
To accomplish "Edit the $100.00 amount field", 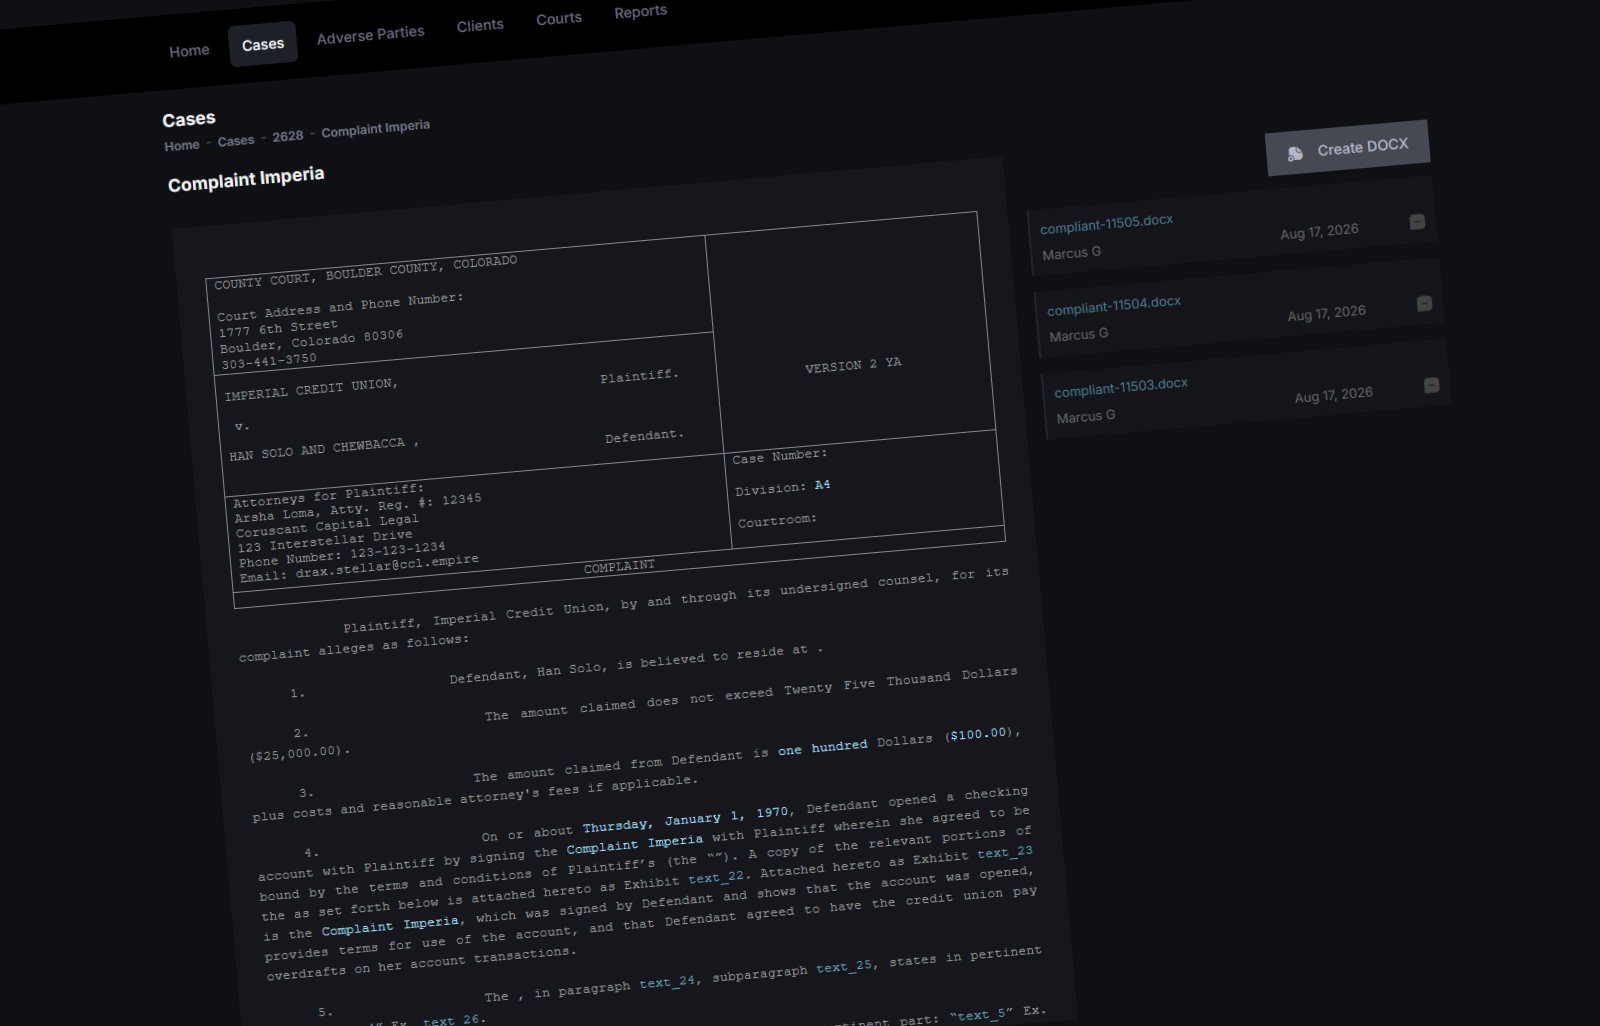I will (x=979, y=734).
